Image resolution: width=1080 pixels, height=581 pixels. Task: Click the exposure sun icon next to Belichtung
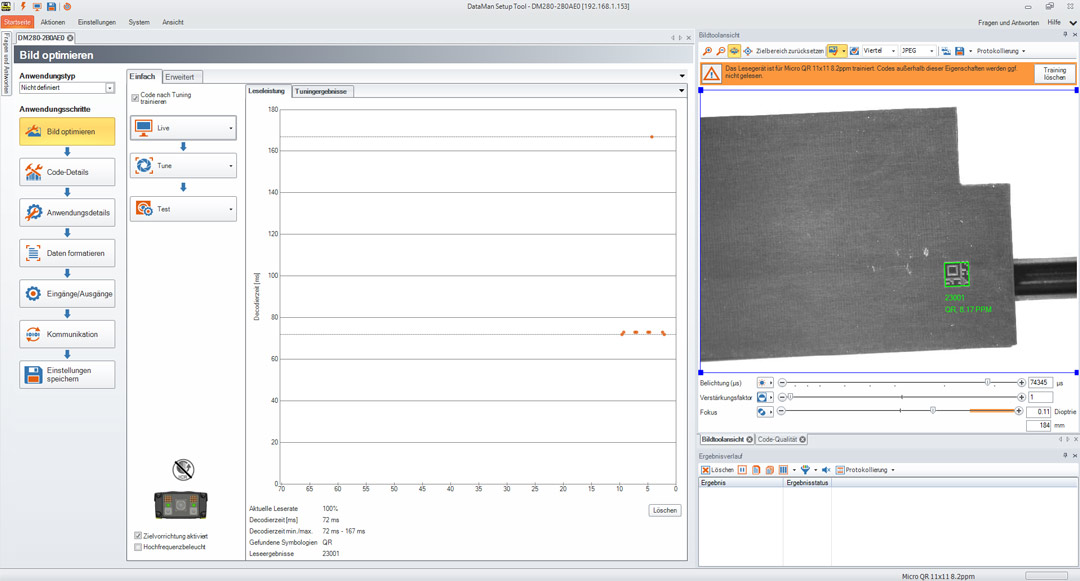[x=762, y=383]
